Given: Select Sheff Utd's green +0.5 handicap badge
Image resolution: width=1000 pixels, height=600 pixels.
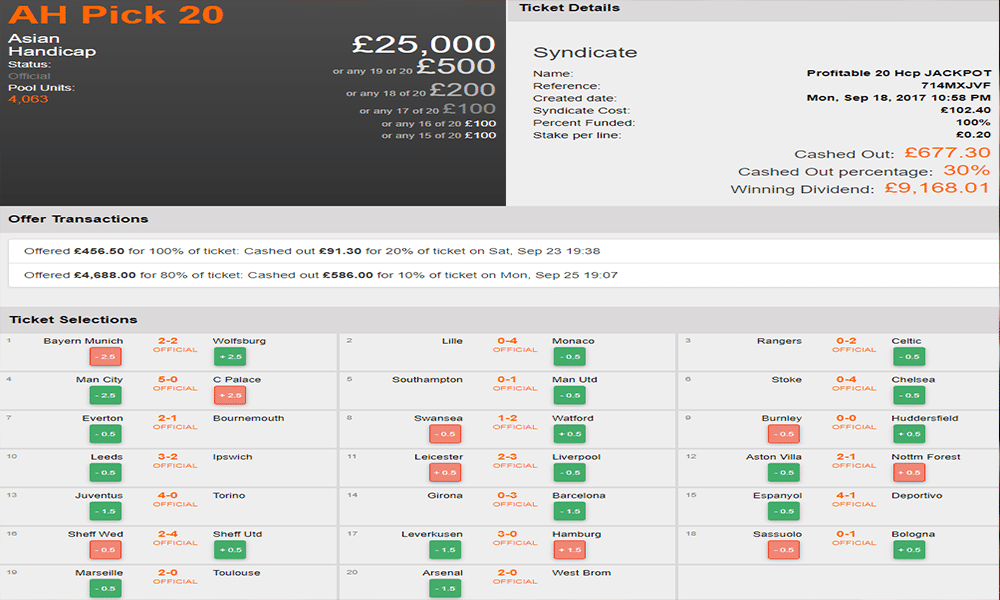Looking at the screenshot, I should 229,549.
